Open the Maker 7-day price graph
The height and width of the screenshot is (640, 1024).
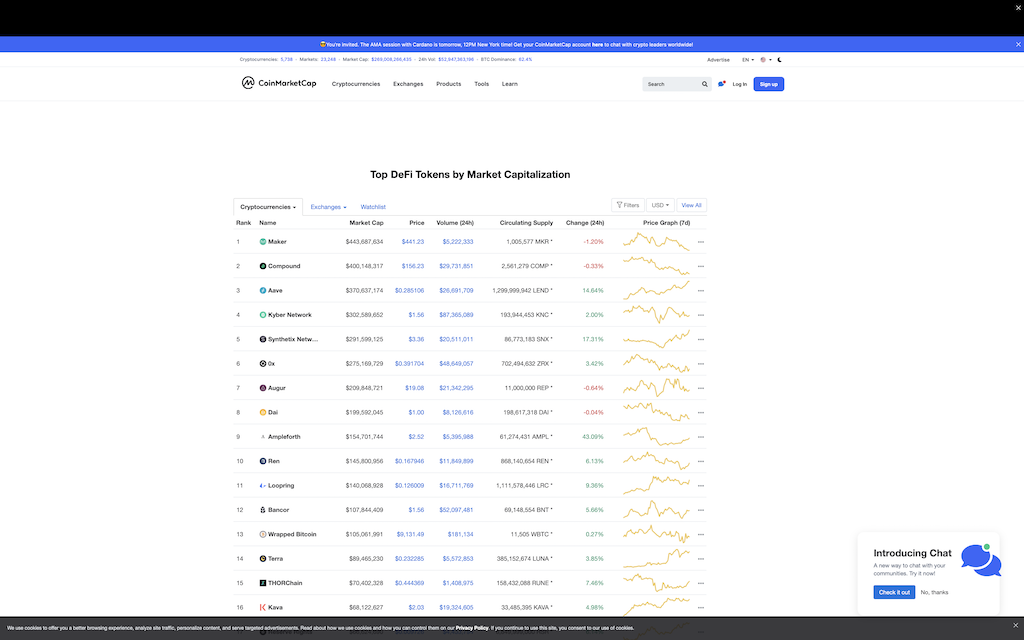point(656,242)
